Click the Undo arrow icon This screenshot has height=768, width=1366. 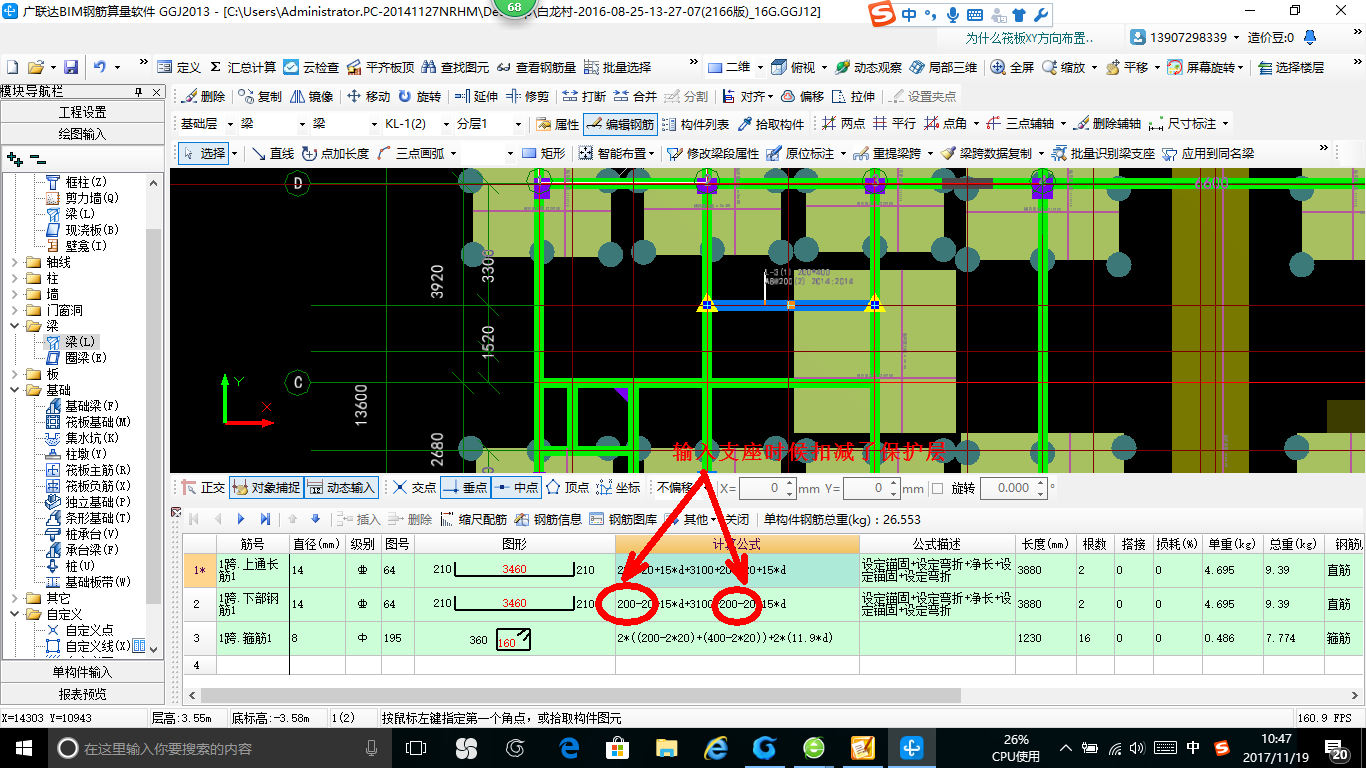tap(99, 67)
